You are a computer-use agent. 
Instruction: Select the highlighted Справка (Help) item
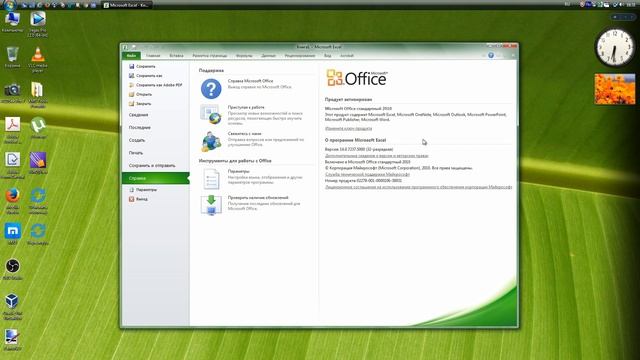156,178
